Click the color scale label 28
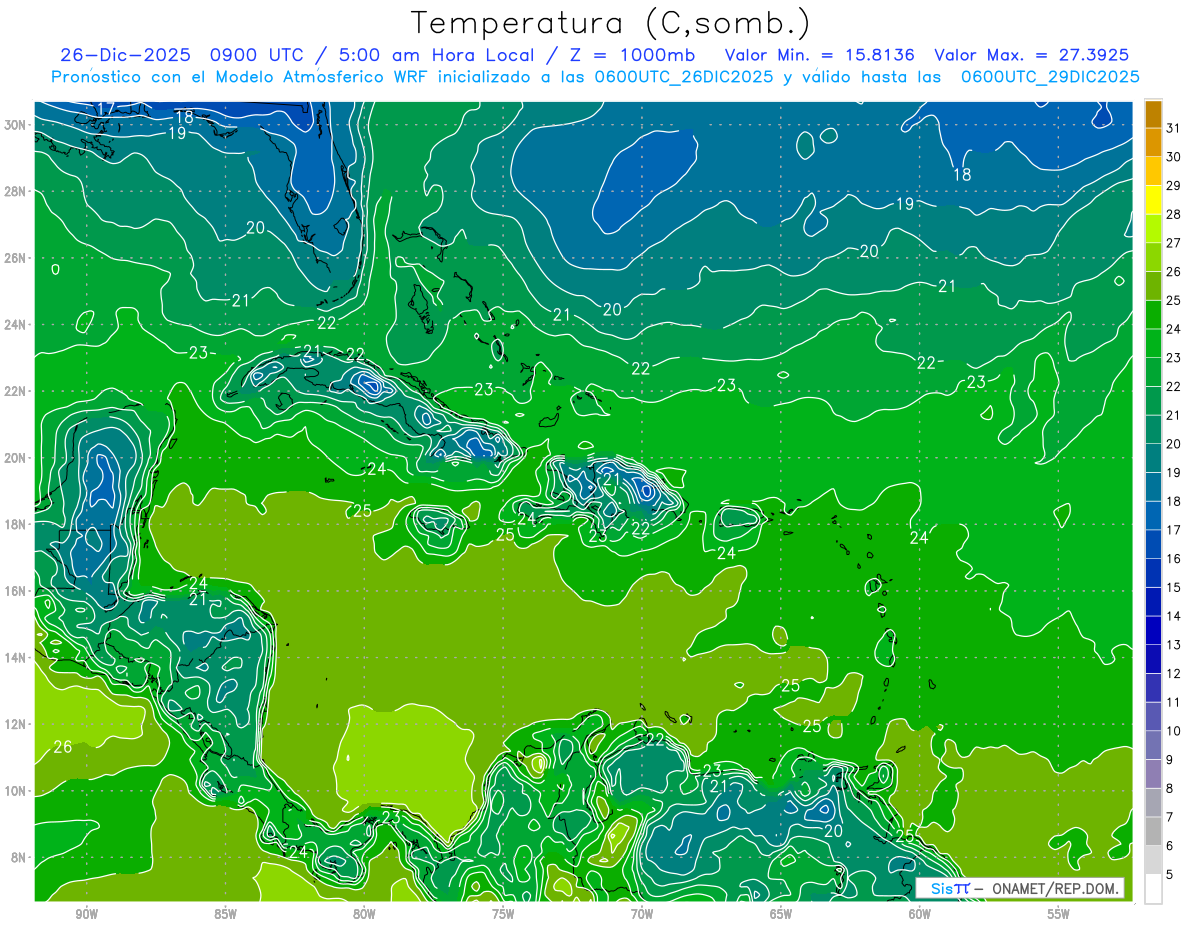Screen dimensions: 1200x927 1174,214
